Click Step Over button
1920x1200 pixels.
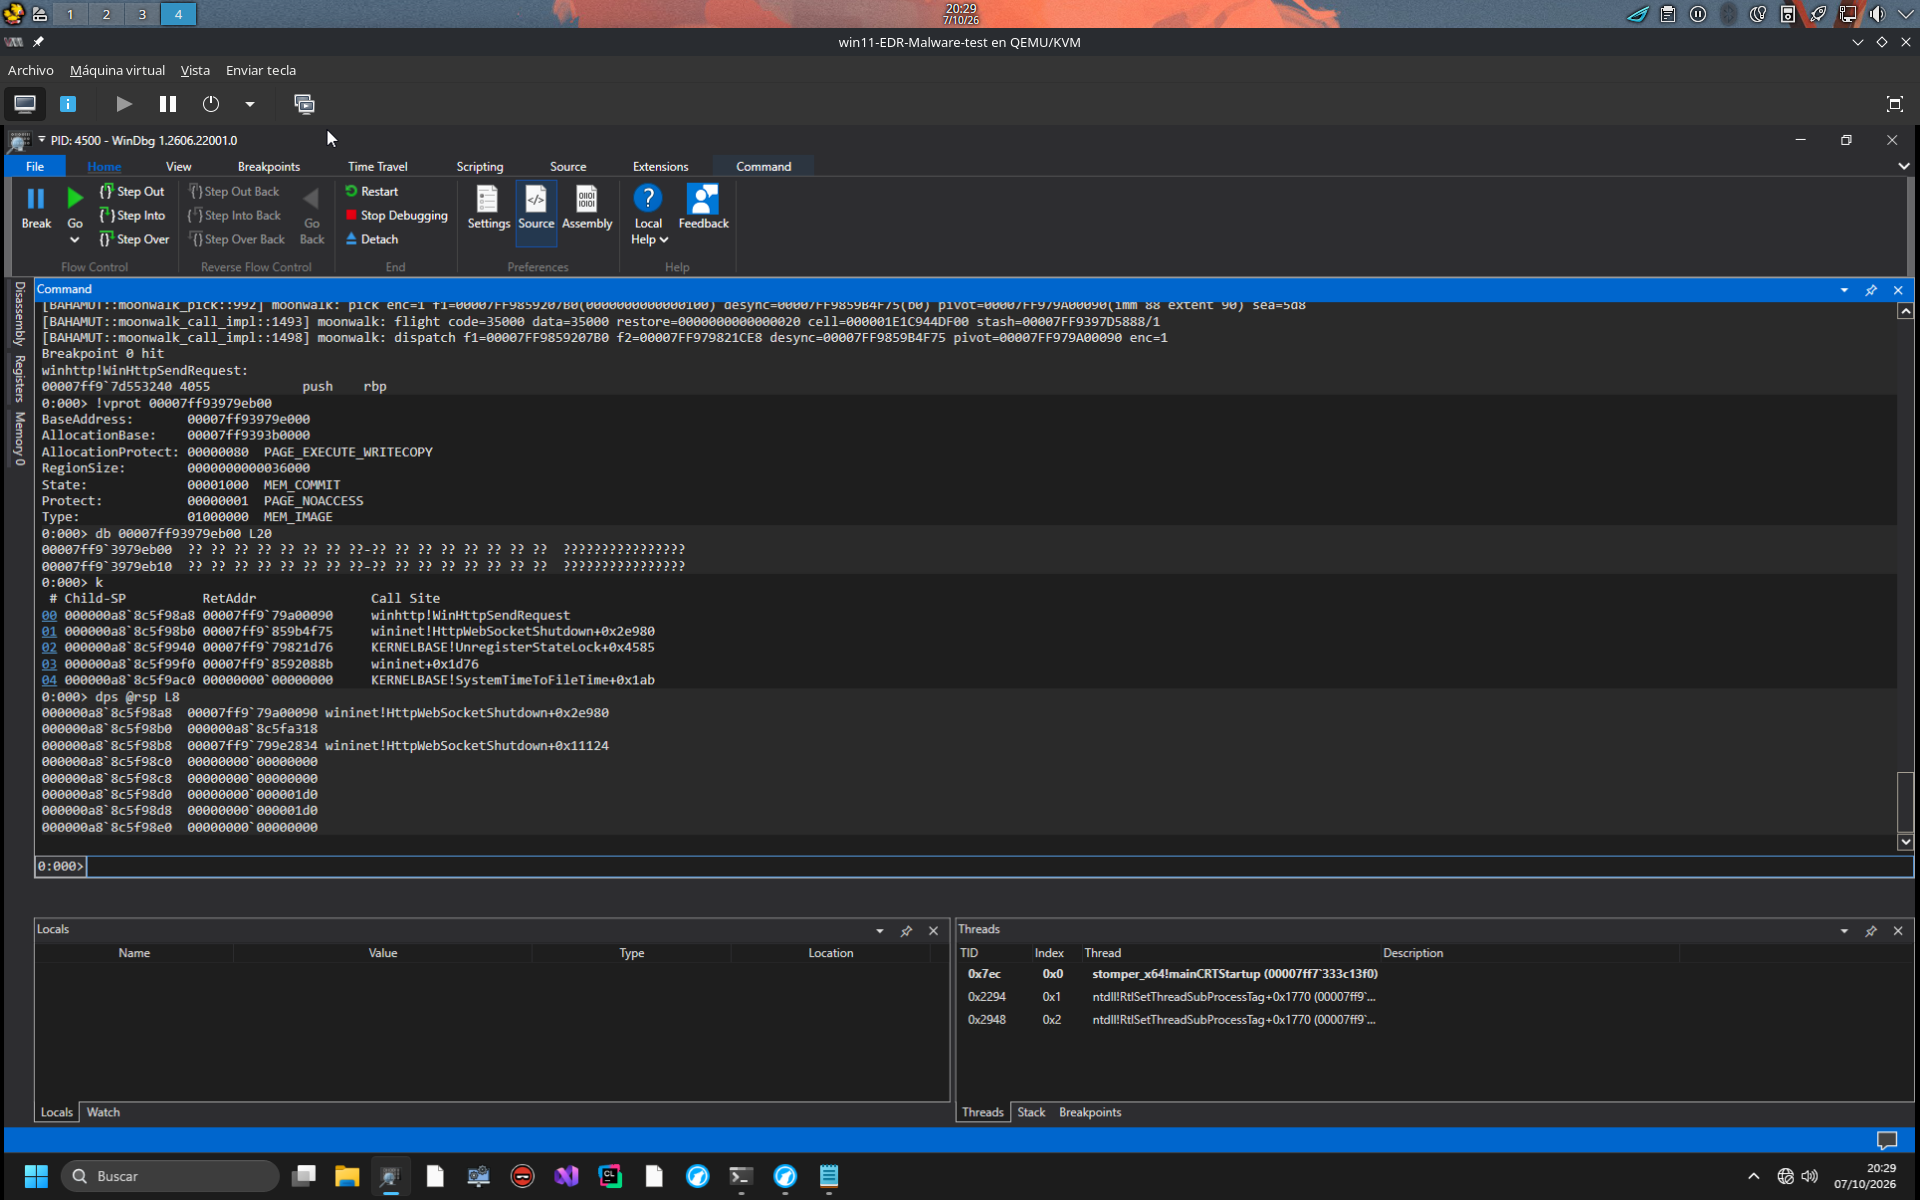pyautogui.click(x=134, y=239)
